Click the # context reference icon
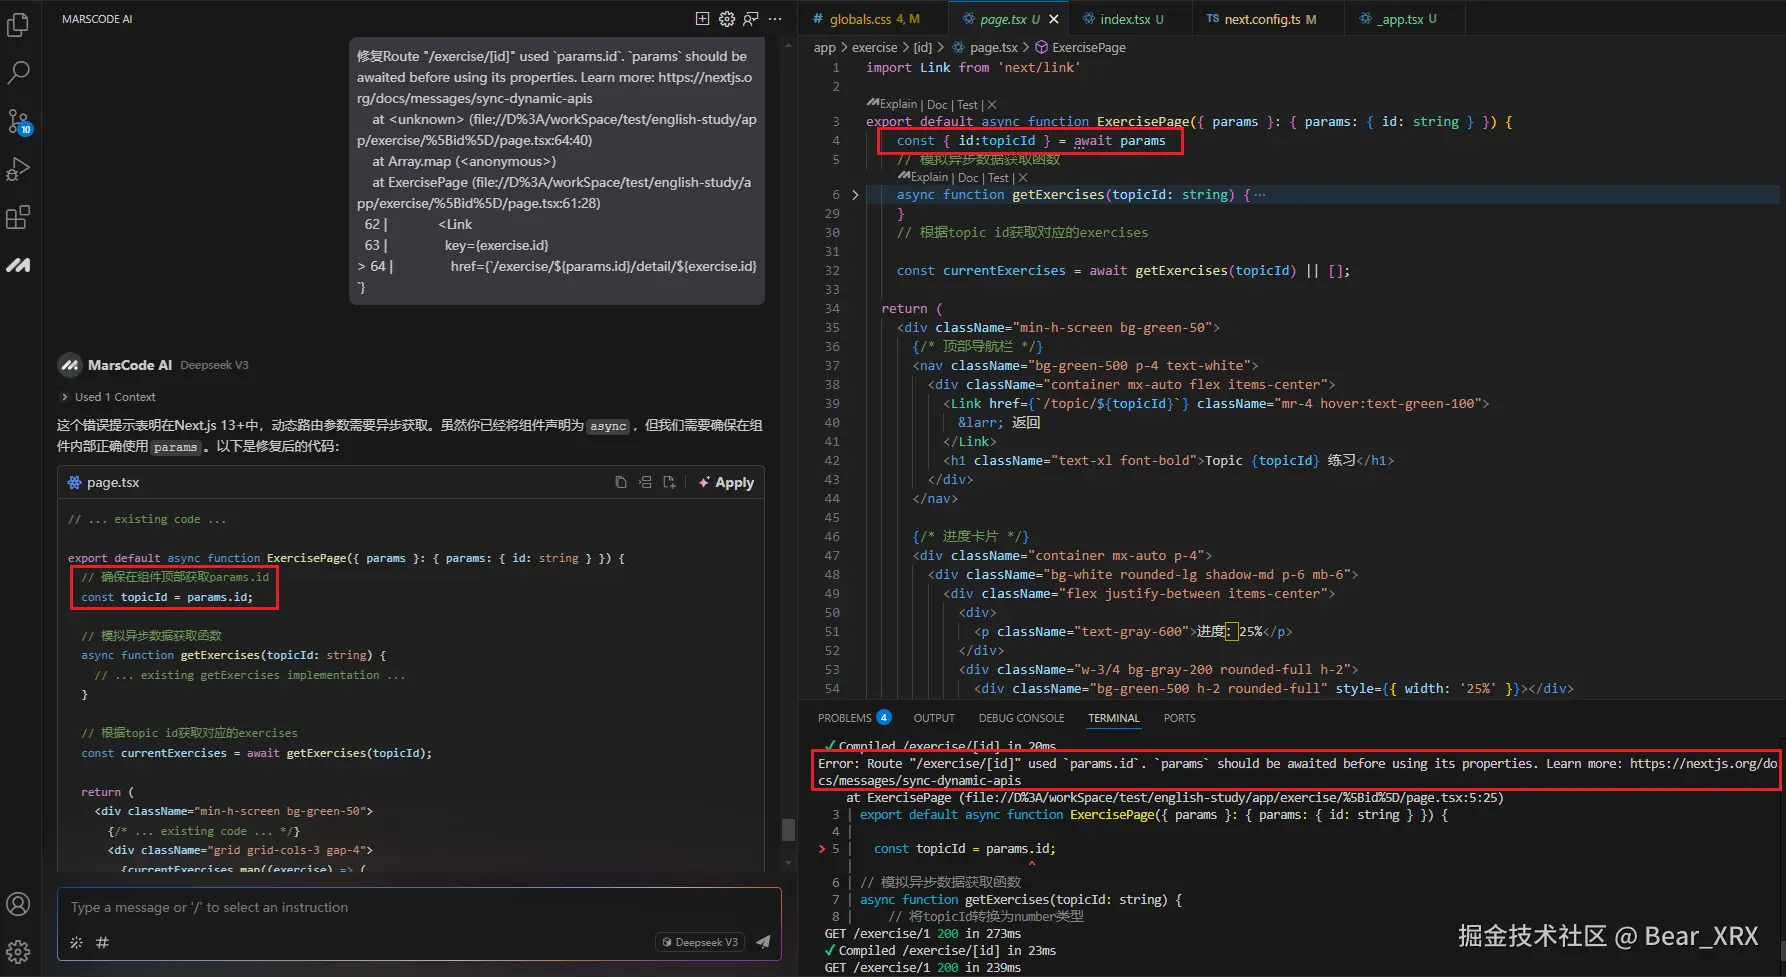 tap(102, 942)
